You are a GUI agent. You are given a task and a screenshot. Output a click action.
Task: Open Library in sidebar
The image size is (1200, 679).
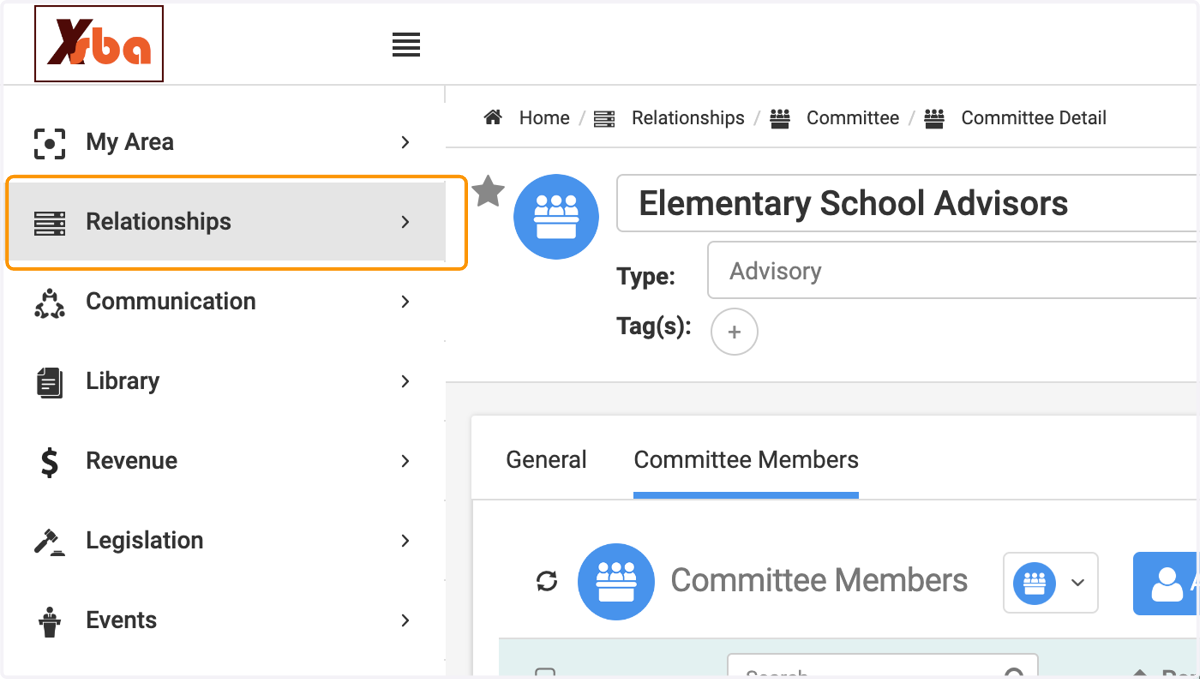tap(224, 381)
